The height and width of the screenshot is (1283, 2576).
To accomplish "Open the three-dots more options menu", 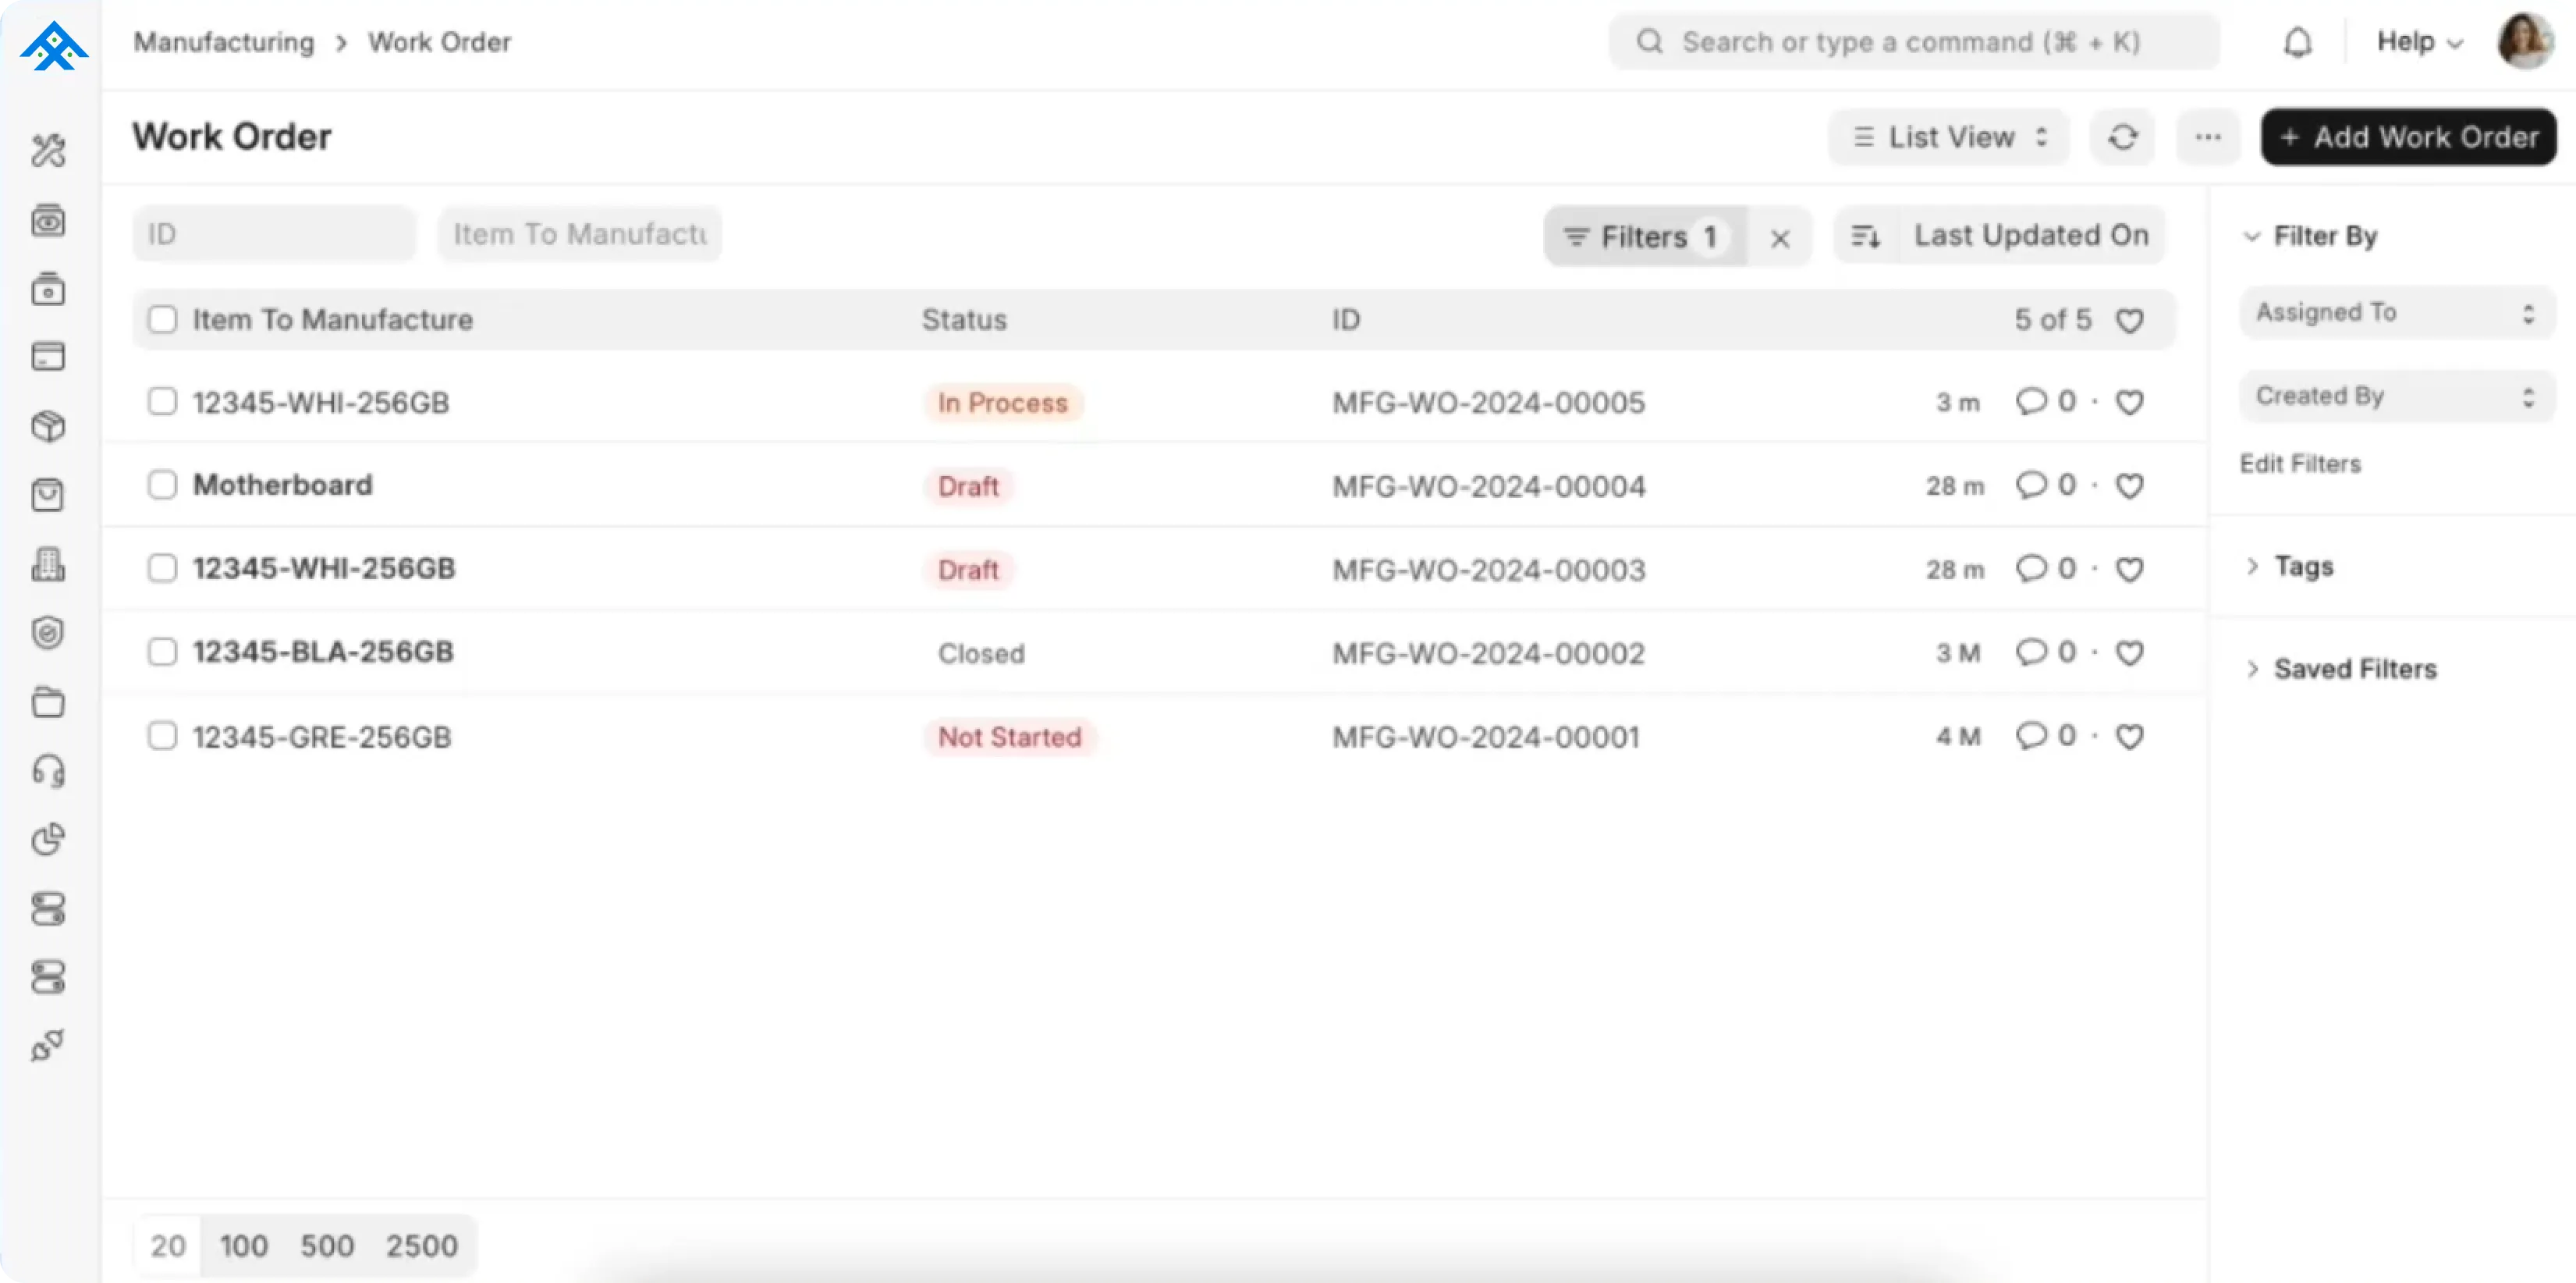I will (x=2208, y=137).
